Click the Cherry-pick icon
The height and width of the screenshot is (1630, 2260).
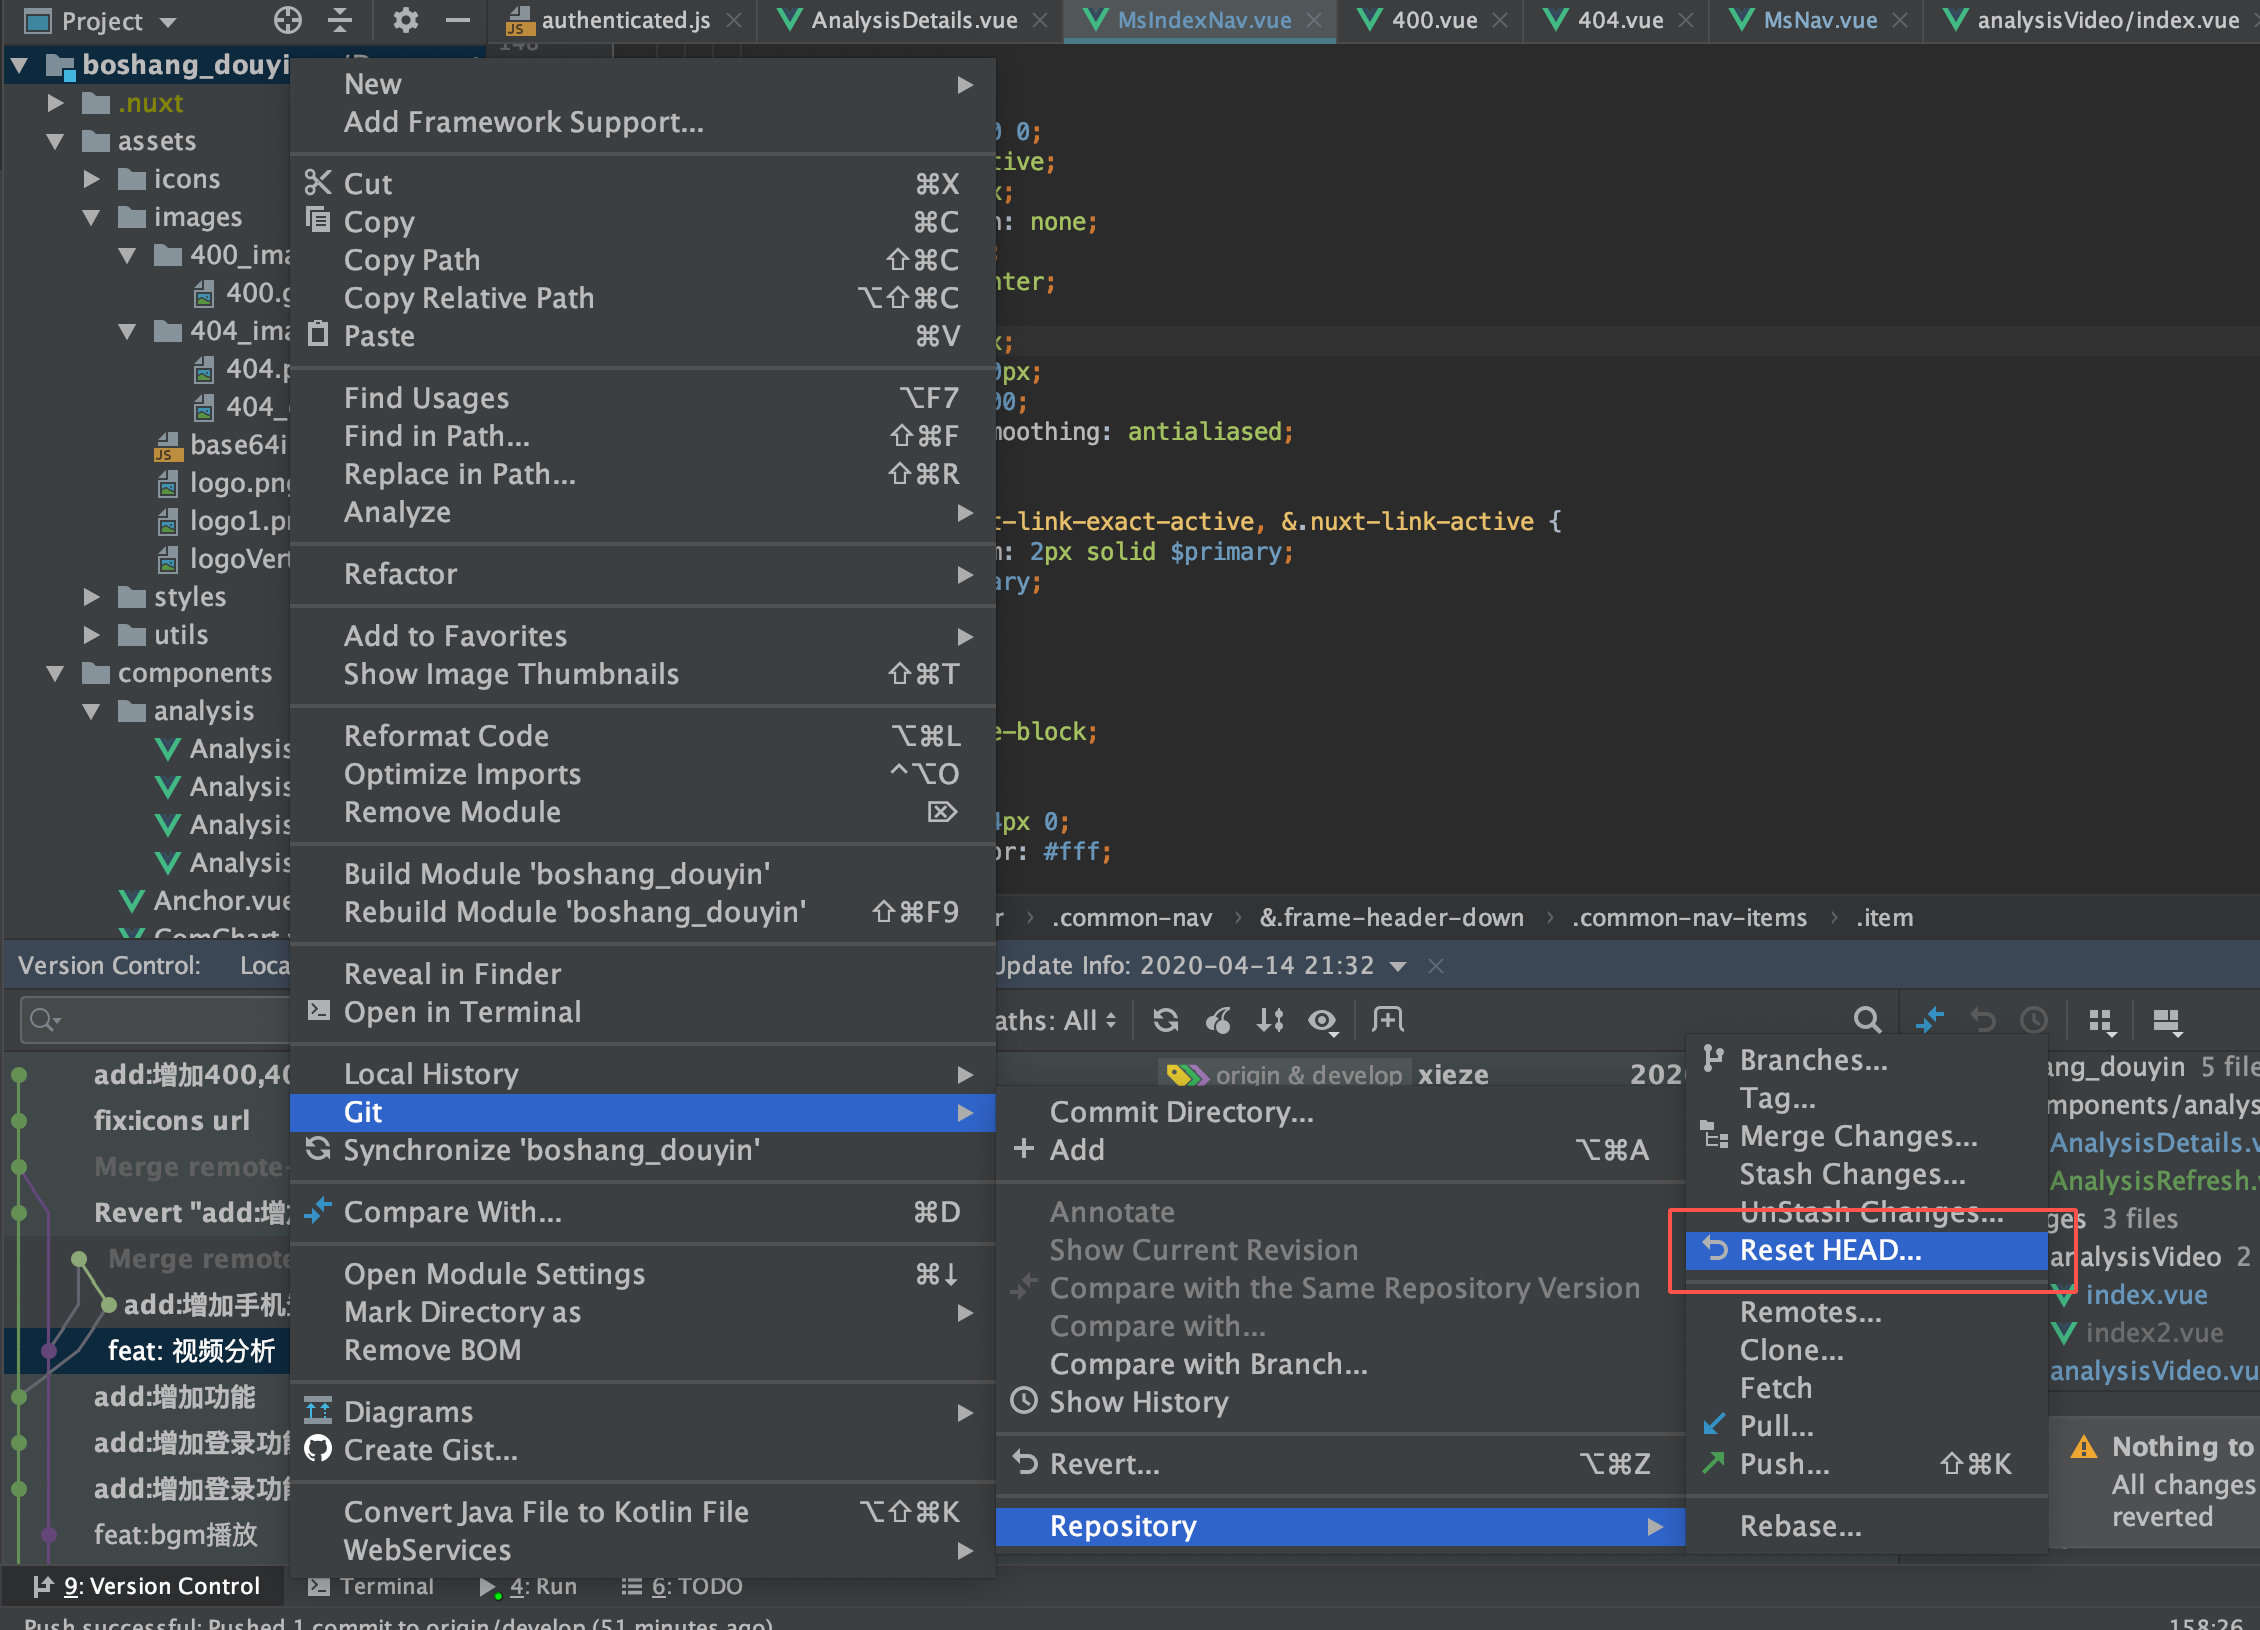pos(1218,1020)
